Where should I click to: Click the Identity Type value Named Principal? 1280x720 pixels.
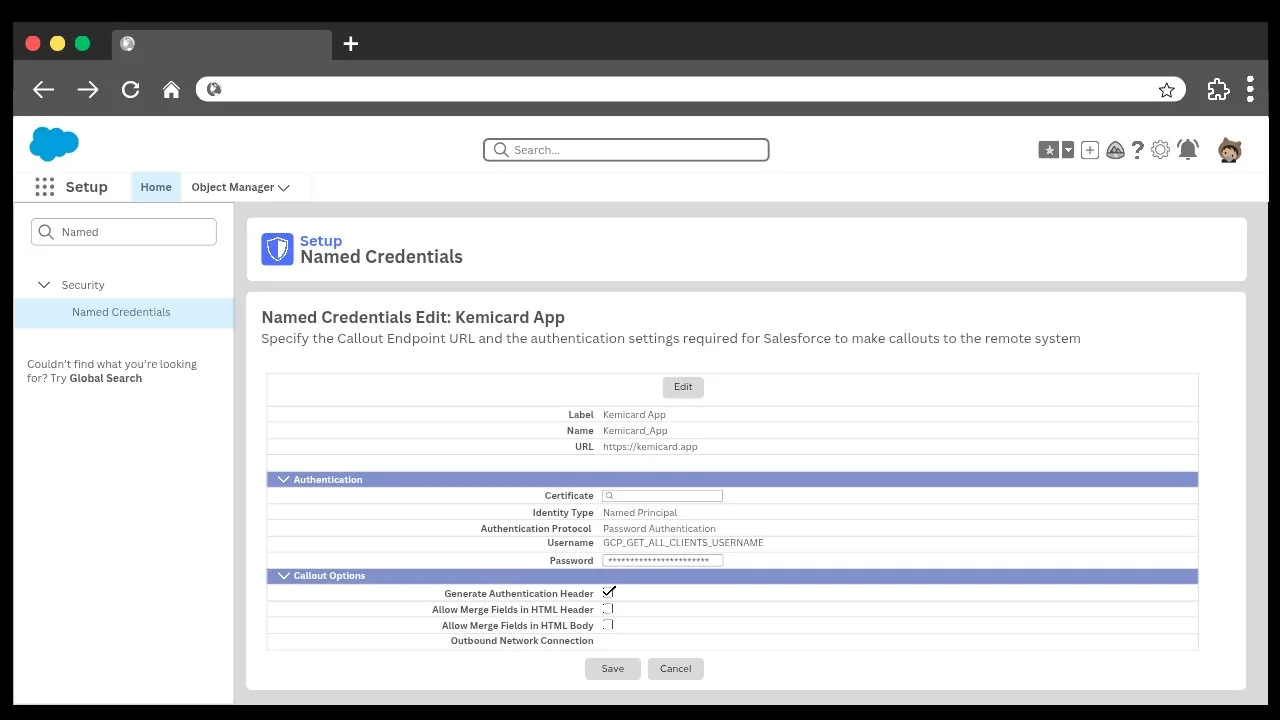[x=640, y=513]
